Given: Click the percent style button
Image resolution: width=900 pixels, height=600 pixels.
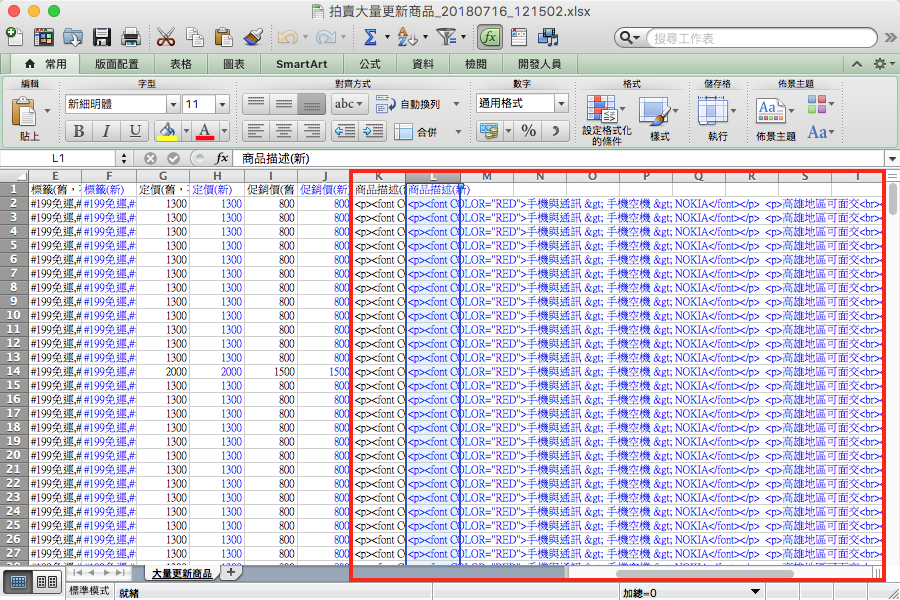Looking at the screenshot, I should (529, 131).
